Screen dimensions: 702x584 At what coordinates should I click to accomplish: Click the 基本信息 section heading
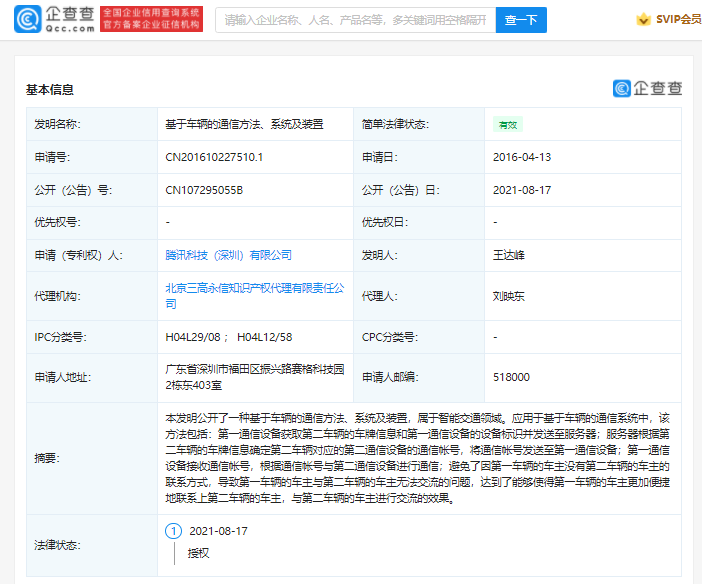click(x=50, y=90)
